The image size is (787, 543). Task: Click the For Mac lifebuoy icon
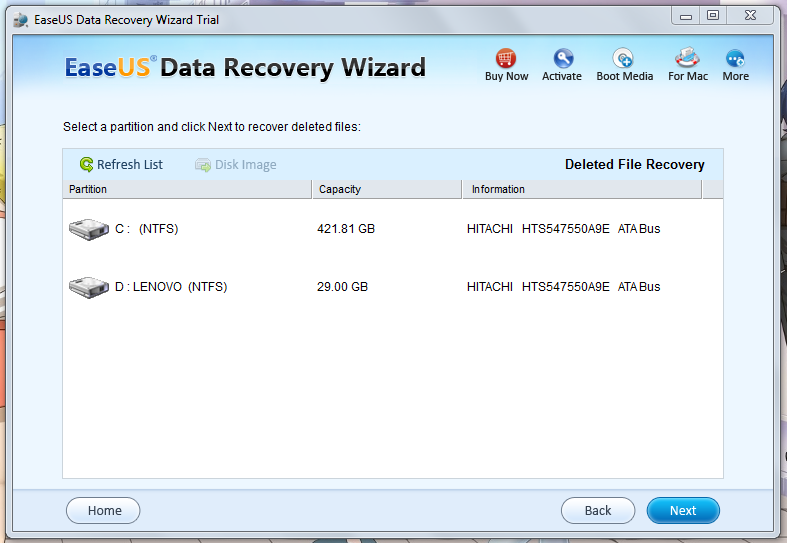pyautogui.click(x=687, y=57)
